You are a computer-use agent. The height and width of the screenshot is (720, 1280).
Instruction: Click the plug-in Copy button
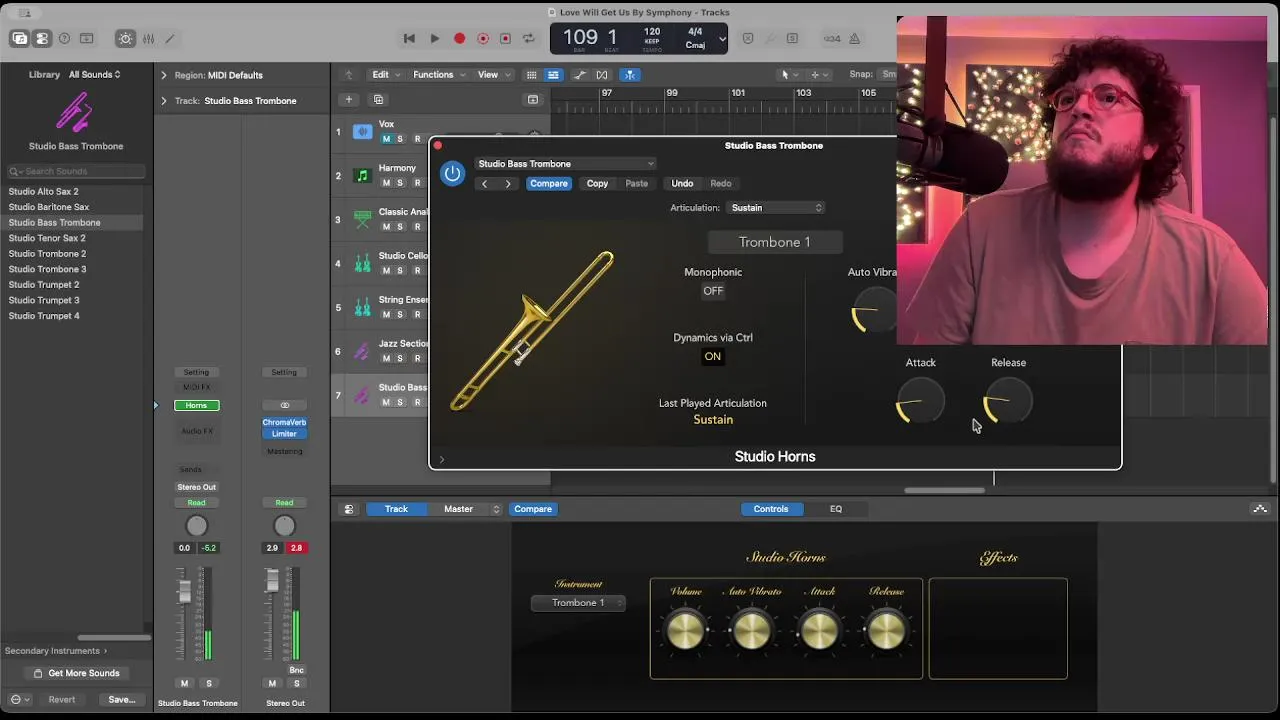(597, 184)
